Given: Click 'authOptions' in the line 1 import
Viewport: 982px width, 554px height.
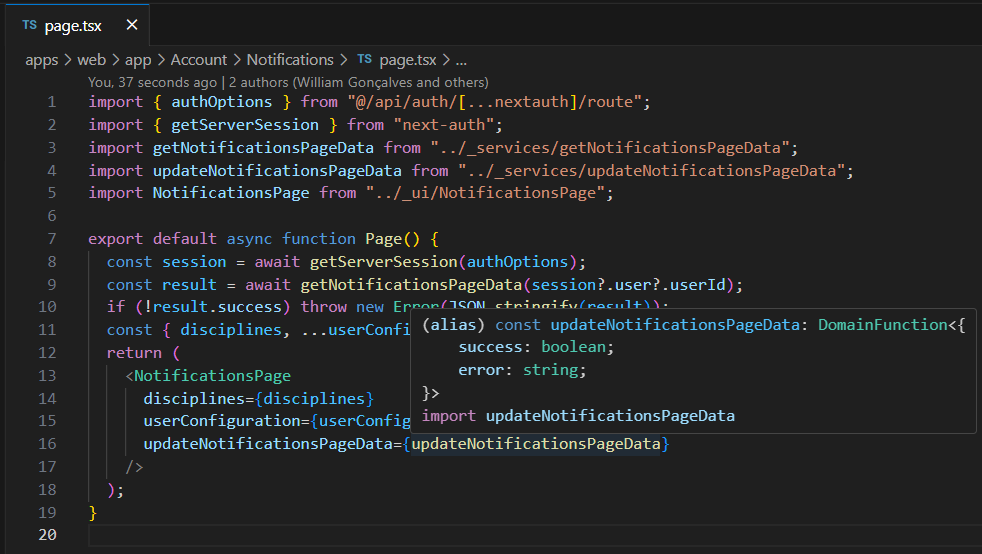Looking at the screenshot, I should (222, 101).
